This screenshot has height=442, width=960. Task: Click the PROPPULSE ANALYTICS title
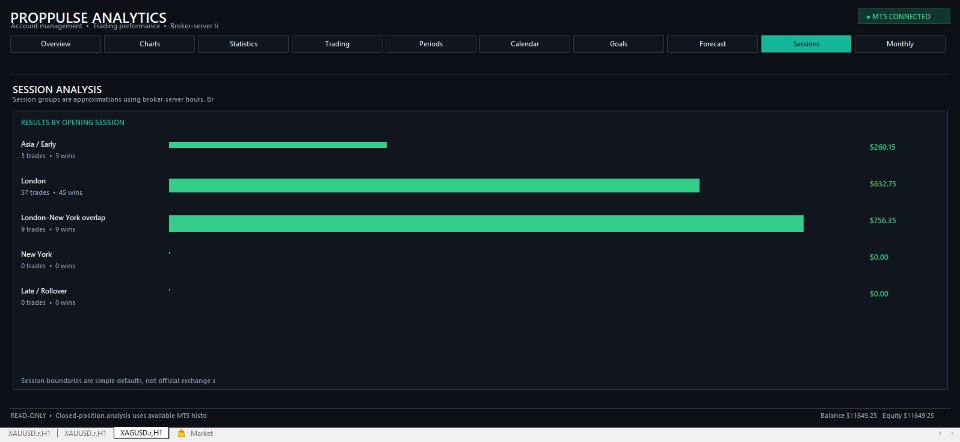click(x=88, y=18)
